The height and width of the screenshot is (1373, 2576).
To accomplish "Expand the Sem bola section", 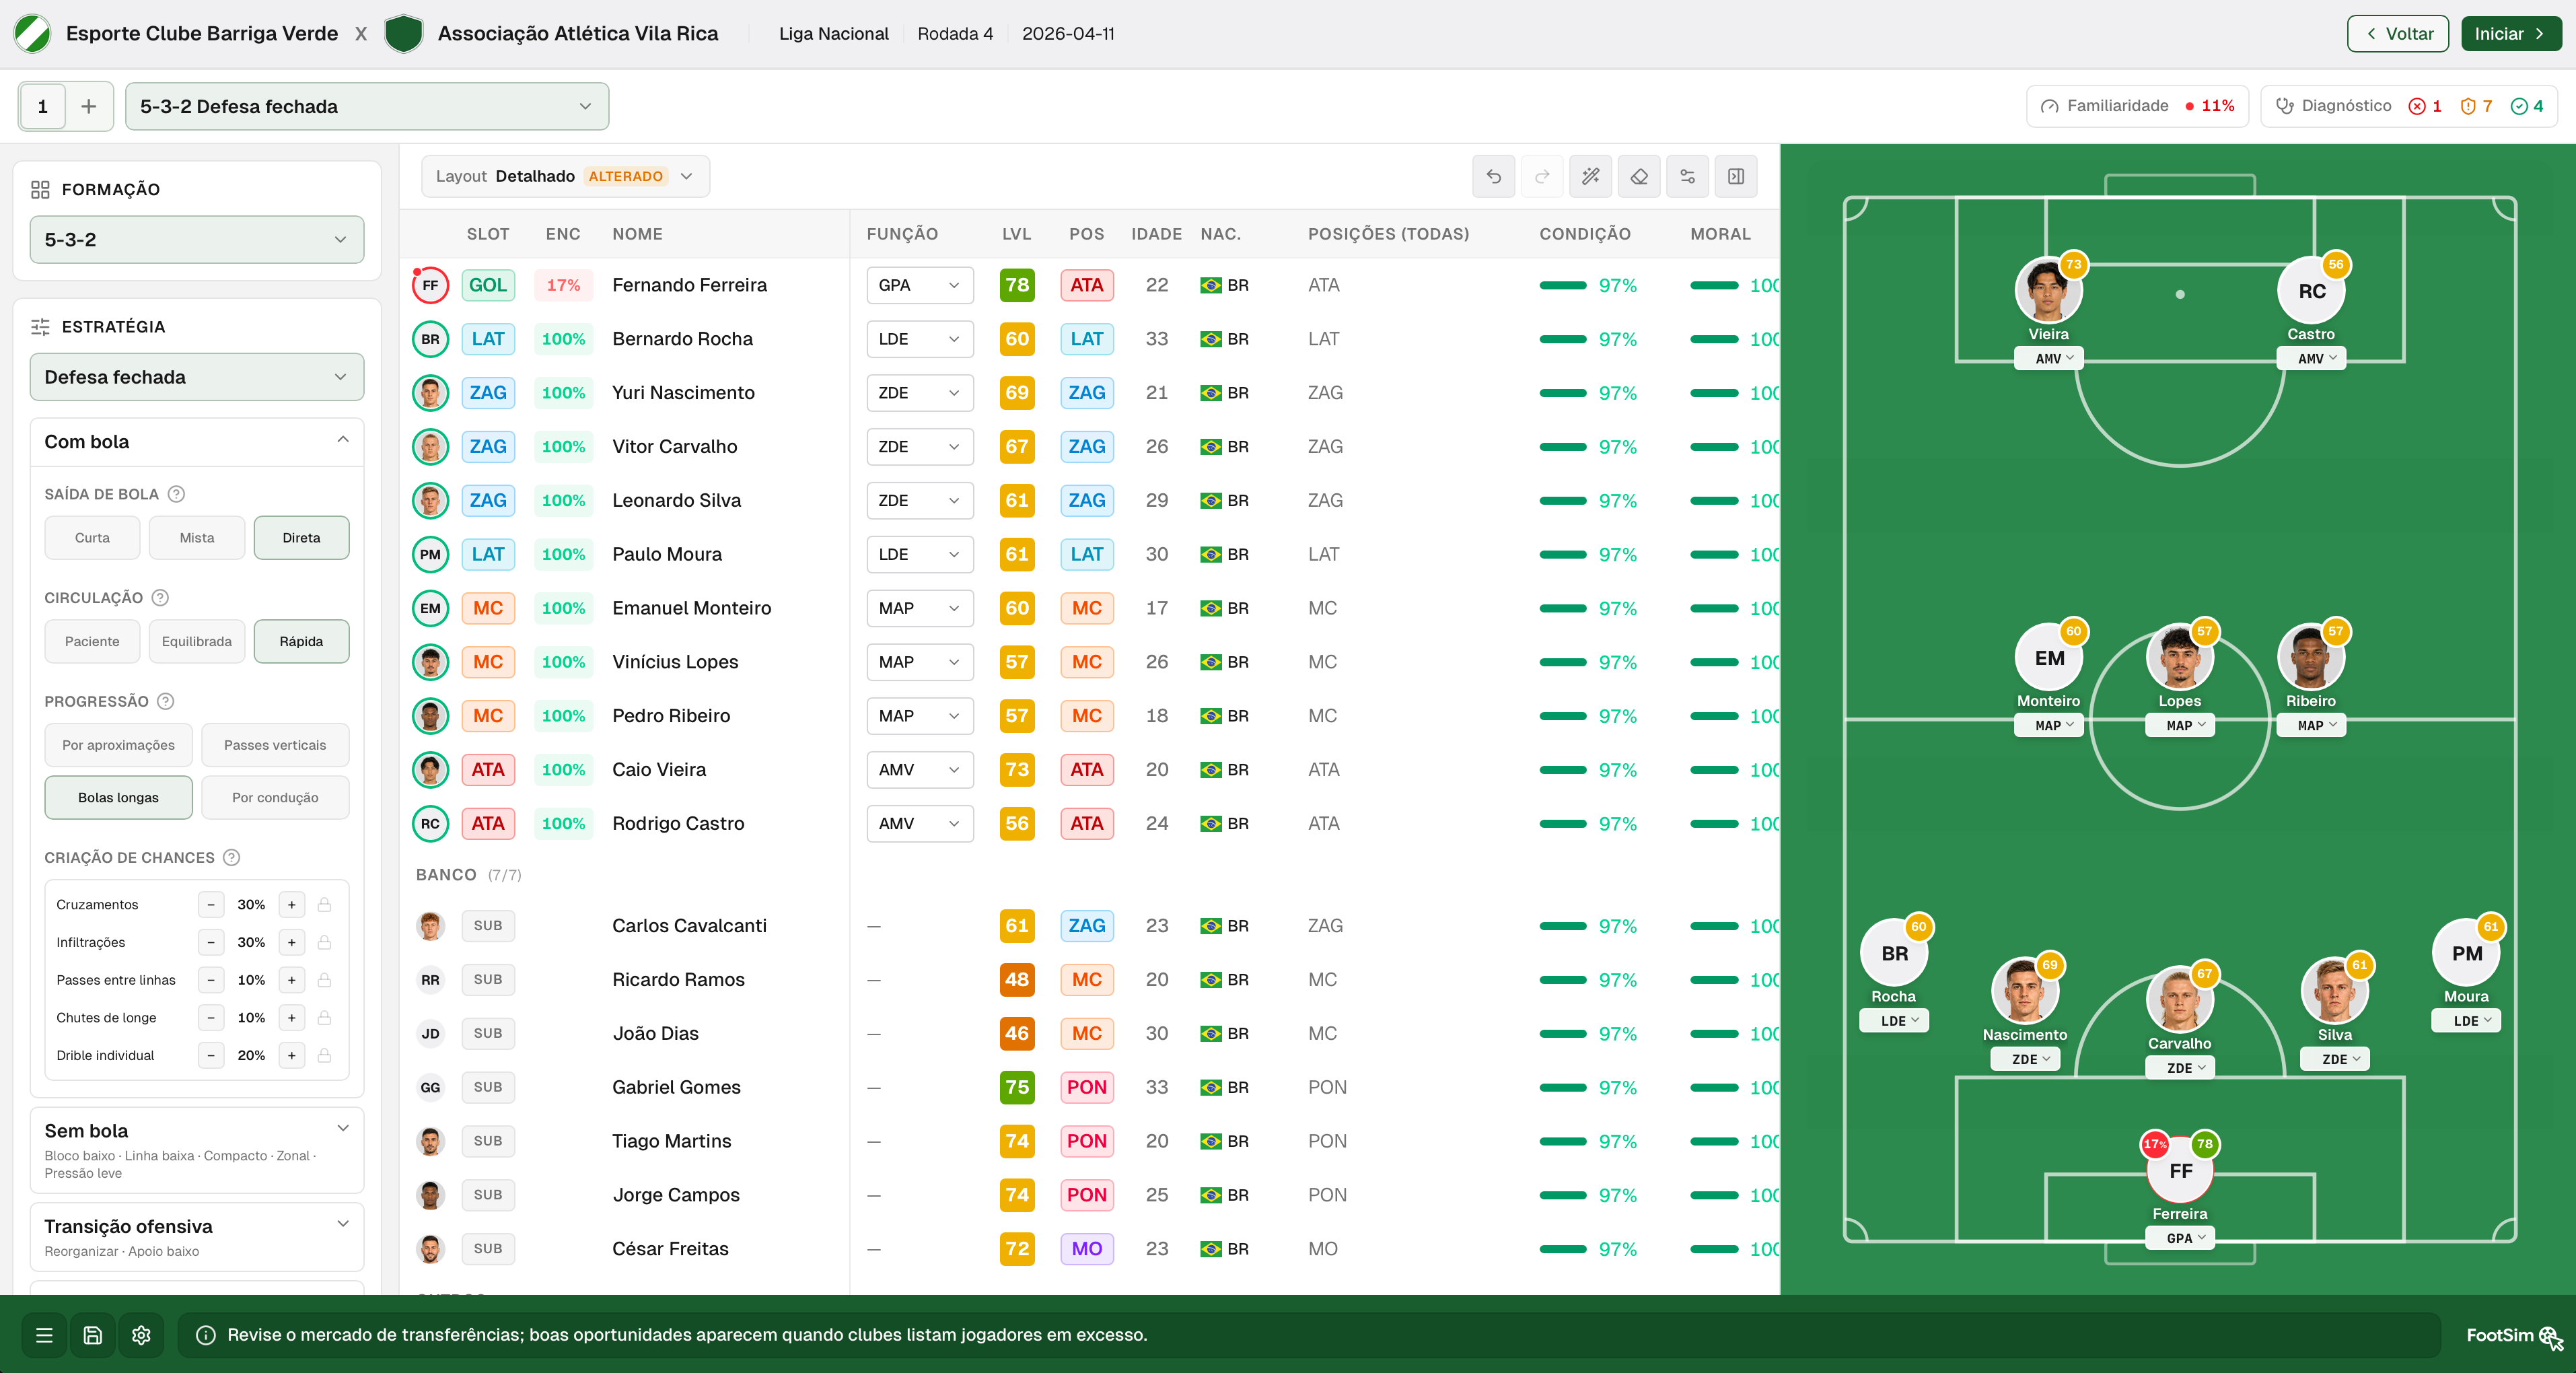I will click(197, 1150).
